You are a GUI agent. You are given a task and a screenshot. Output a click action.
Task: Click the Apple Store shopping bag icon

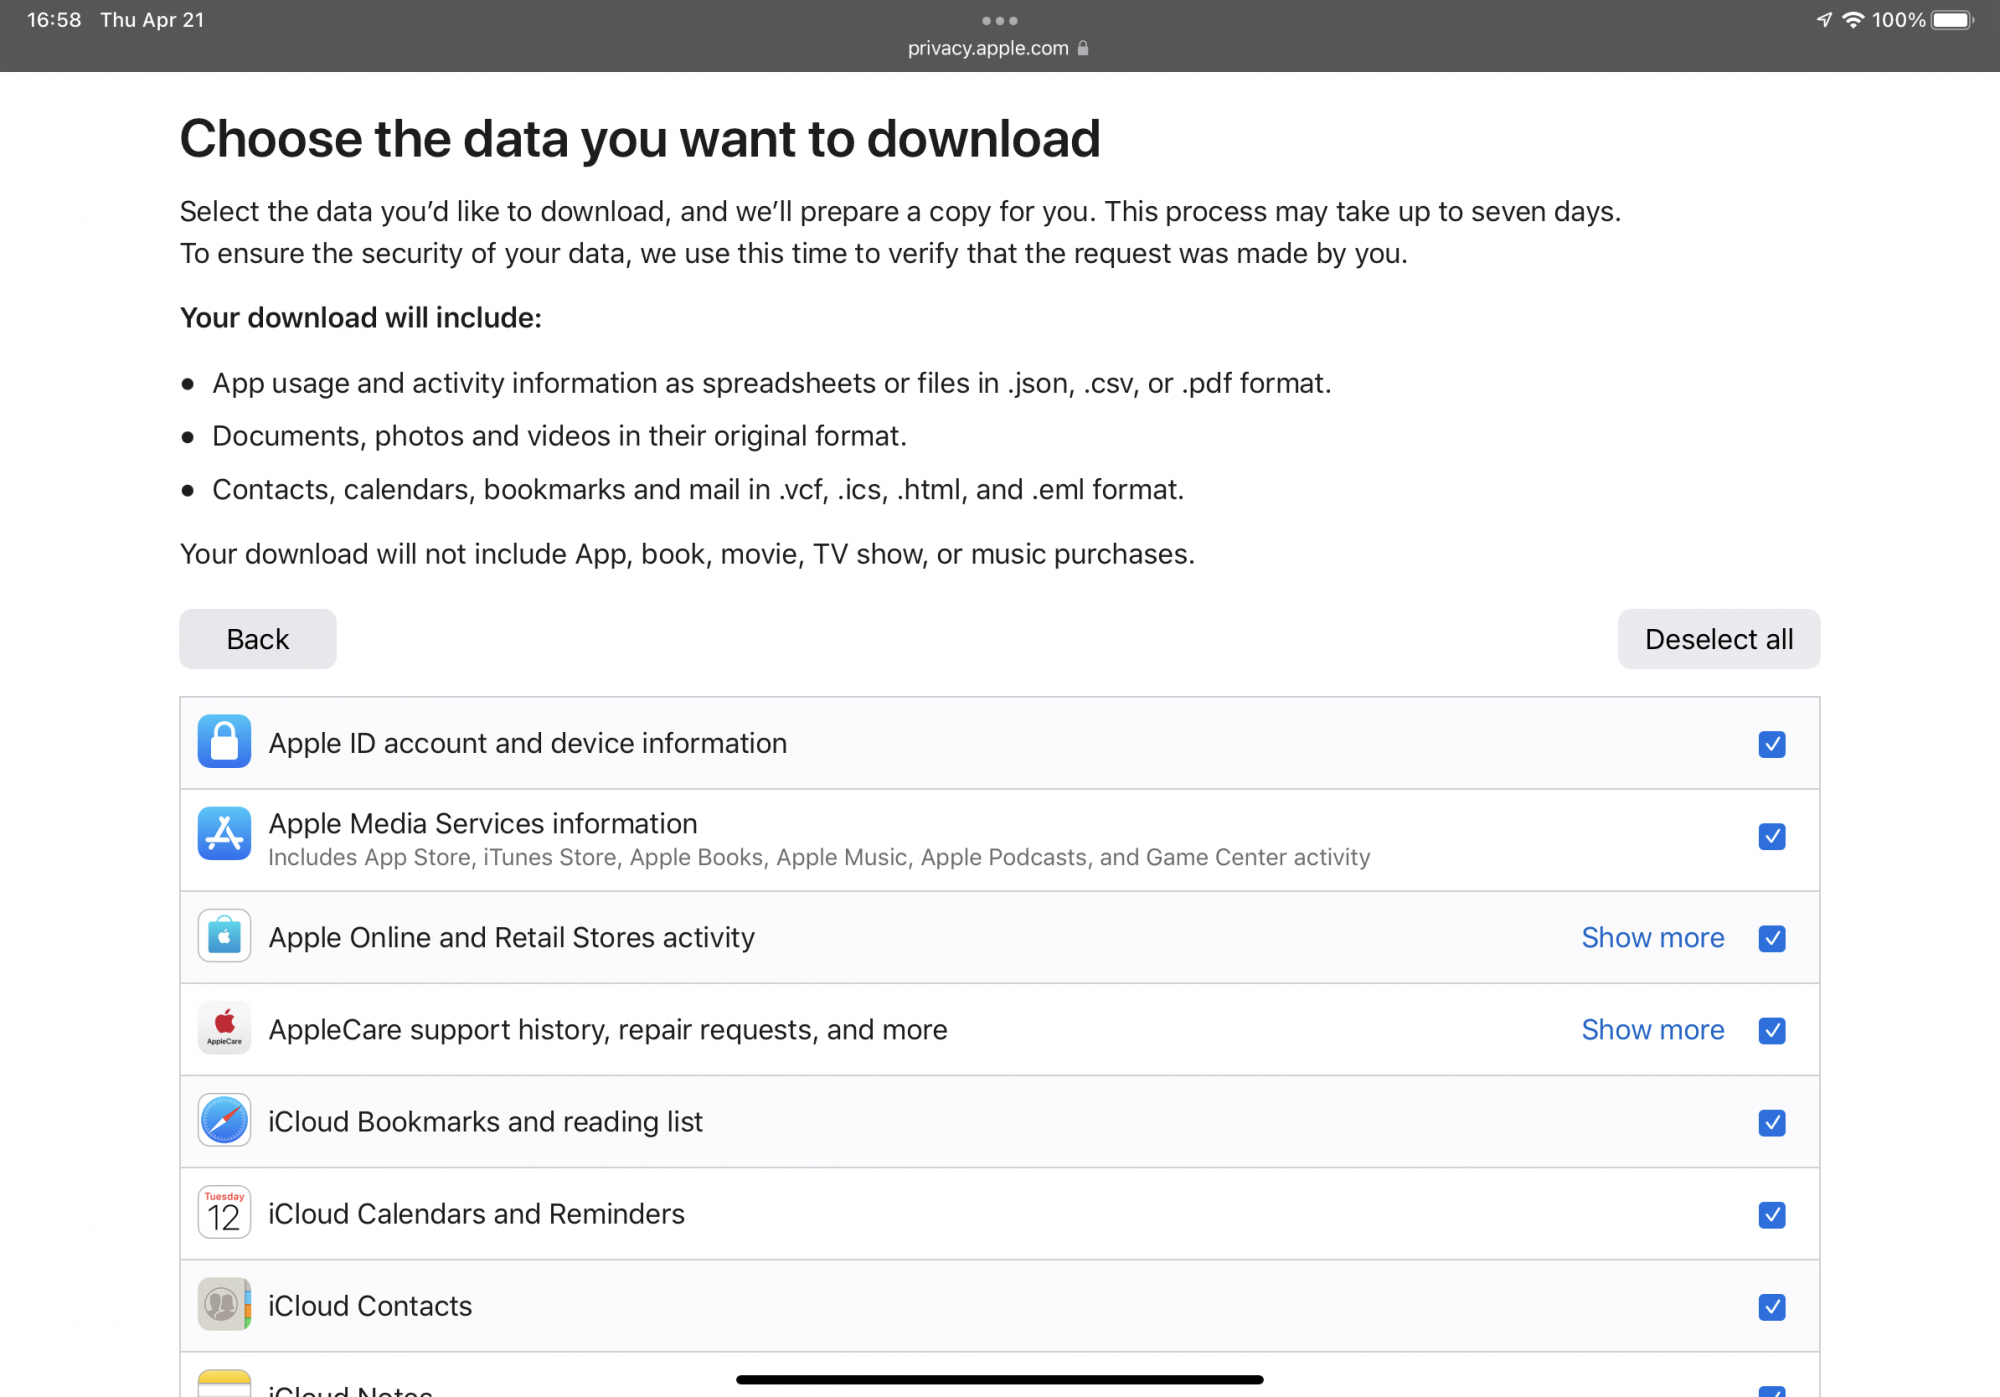coord(224,937)
